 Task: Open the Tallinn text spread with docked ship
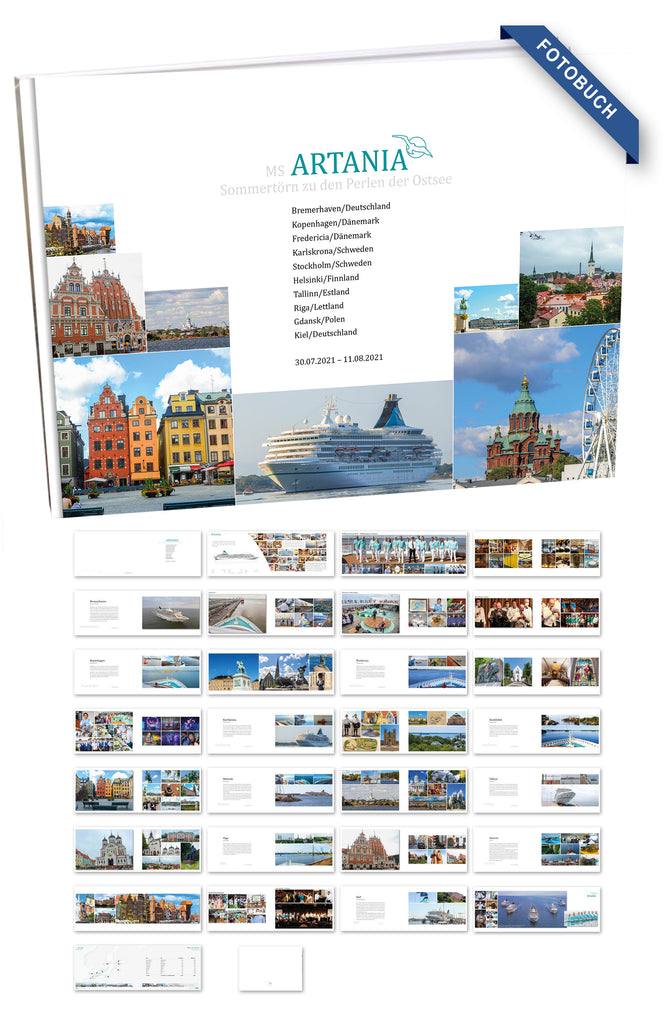(x=537, y=790)
